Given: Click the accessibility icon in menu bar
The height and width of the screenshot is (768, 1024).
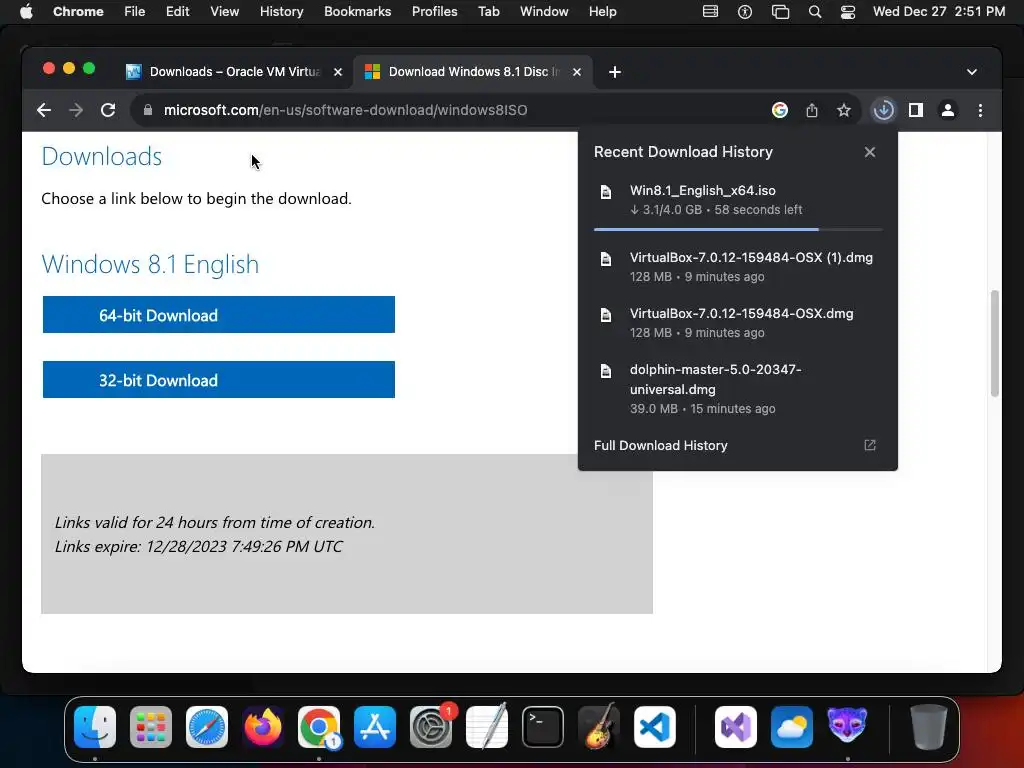Looking at the screenshot, I should click(744, 12).
